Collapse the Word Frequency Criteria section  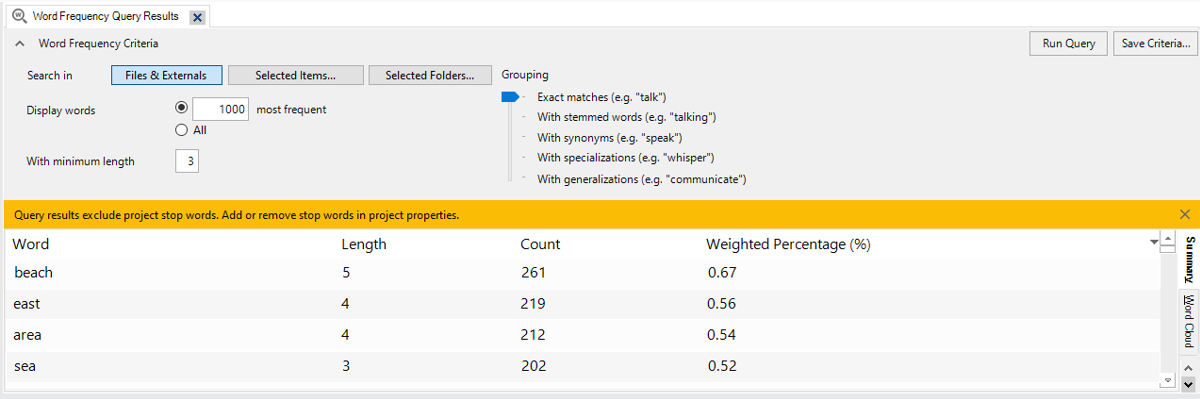point(20,44)
